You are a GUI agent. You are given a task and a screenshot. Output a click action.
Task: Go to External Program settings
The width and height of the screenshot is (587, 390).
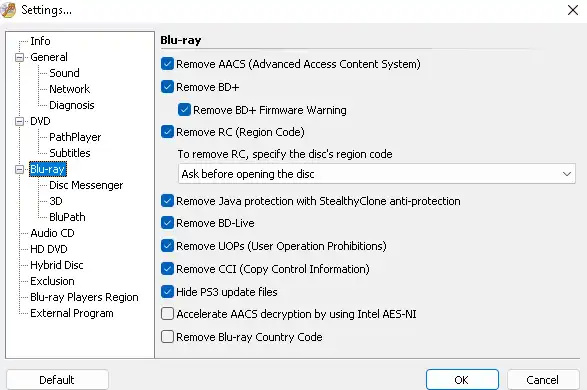point(72,313)
